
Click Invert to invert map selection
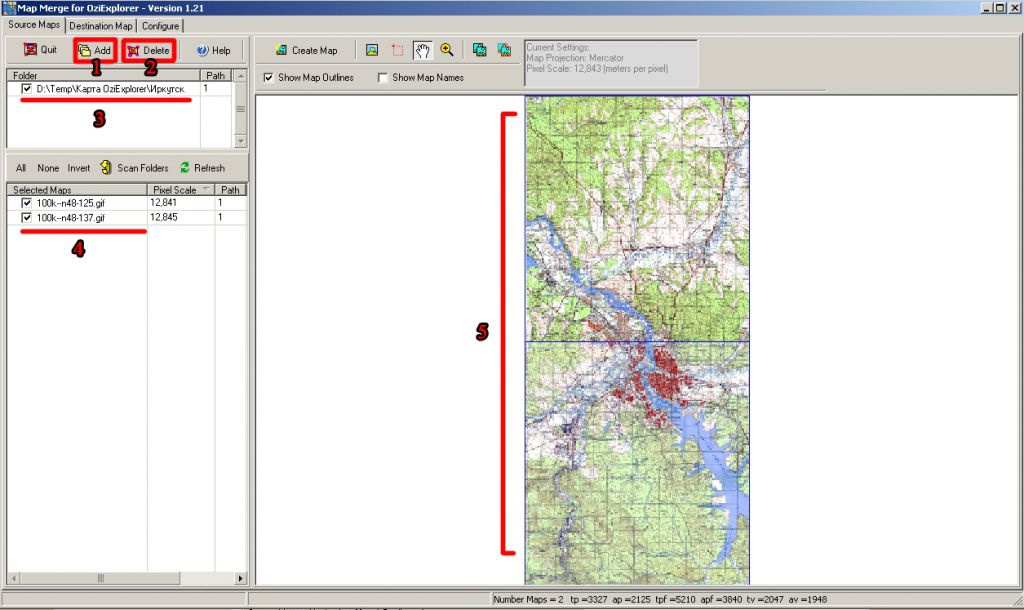(x=79, y=168)
